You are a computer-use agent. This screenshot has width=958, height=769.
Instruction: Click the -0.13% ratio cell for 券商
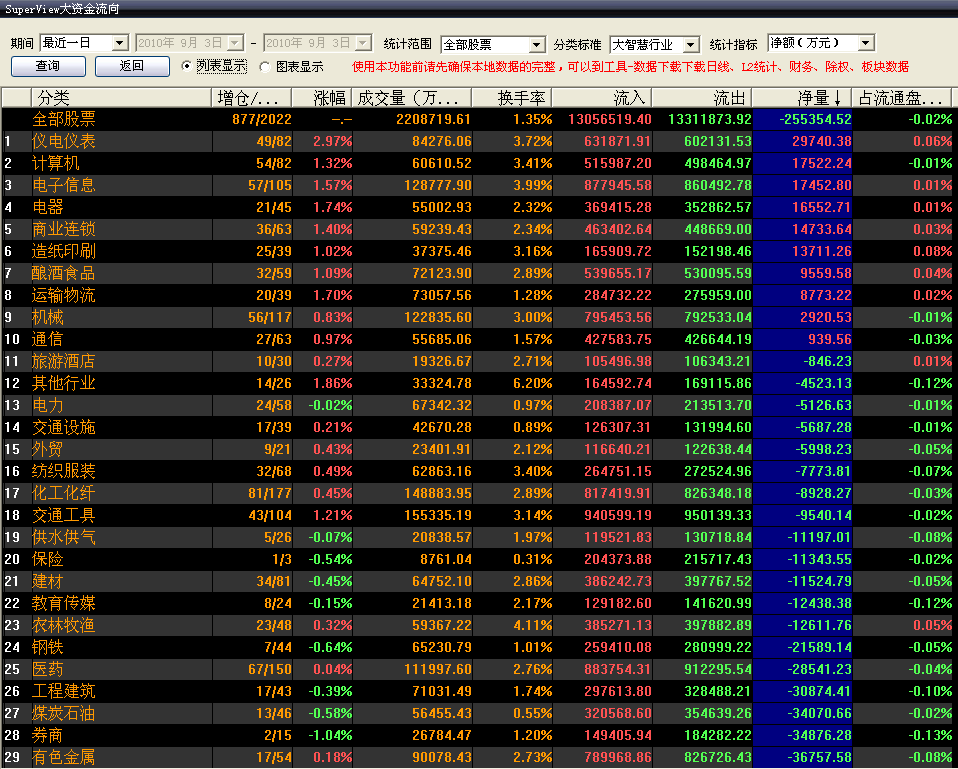(929, 735)
